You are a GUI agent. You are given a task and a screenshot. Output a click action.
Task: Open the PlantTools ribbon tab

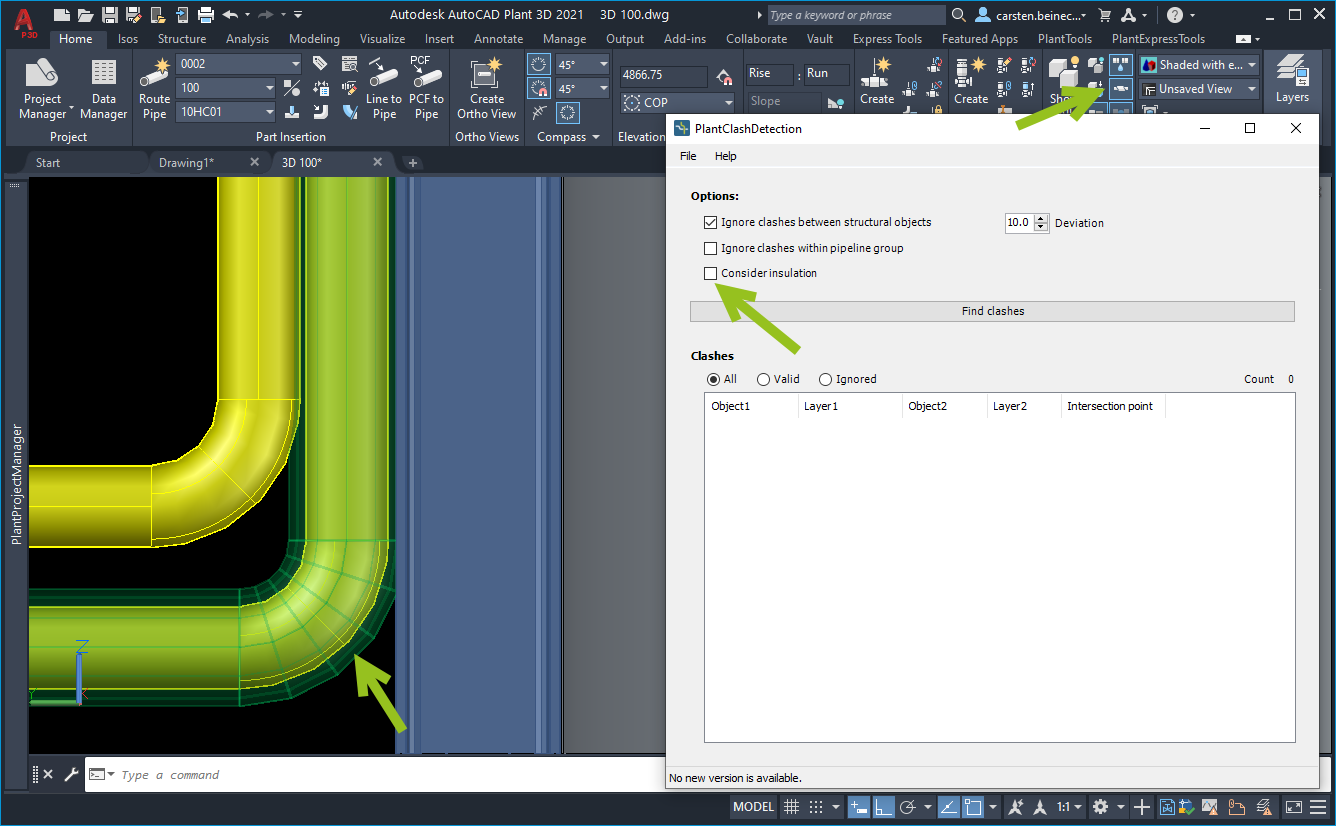click(1064, 39)
